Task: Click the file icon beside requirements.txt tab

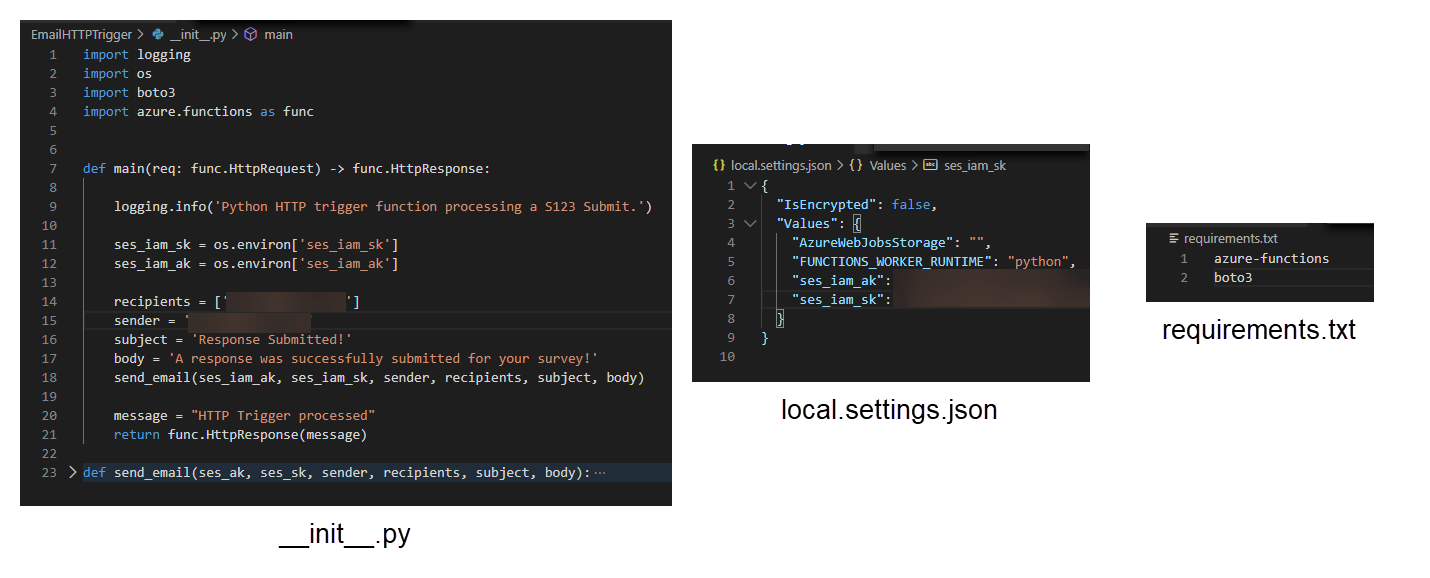Action: point(1174,239)
